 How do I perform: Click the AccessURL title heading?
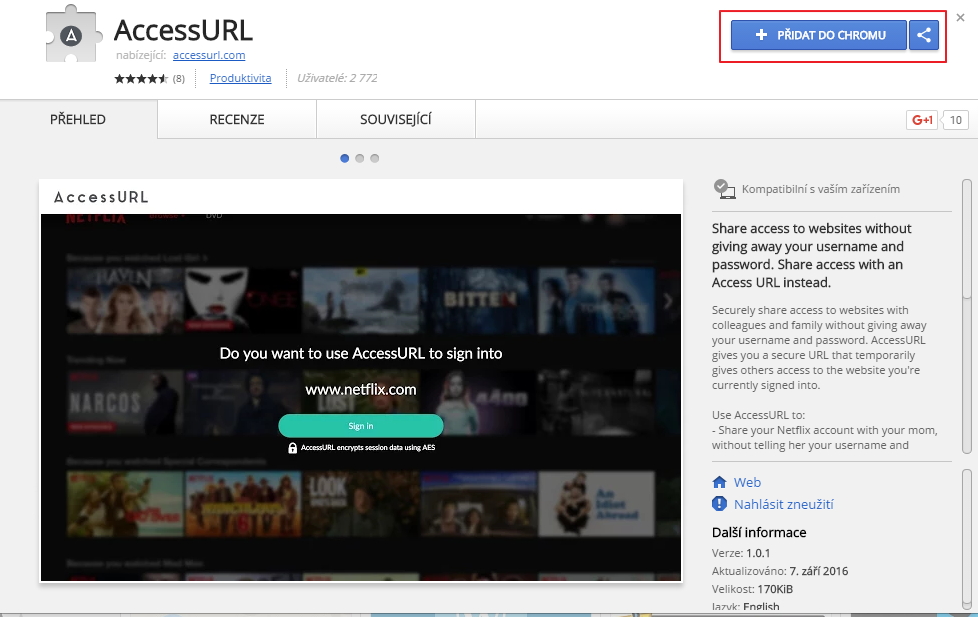(x=183, y=30)
